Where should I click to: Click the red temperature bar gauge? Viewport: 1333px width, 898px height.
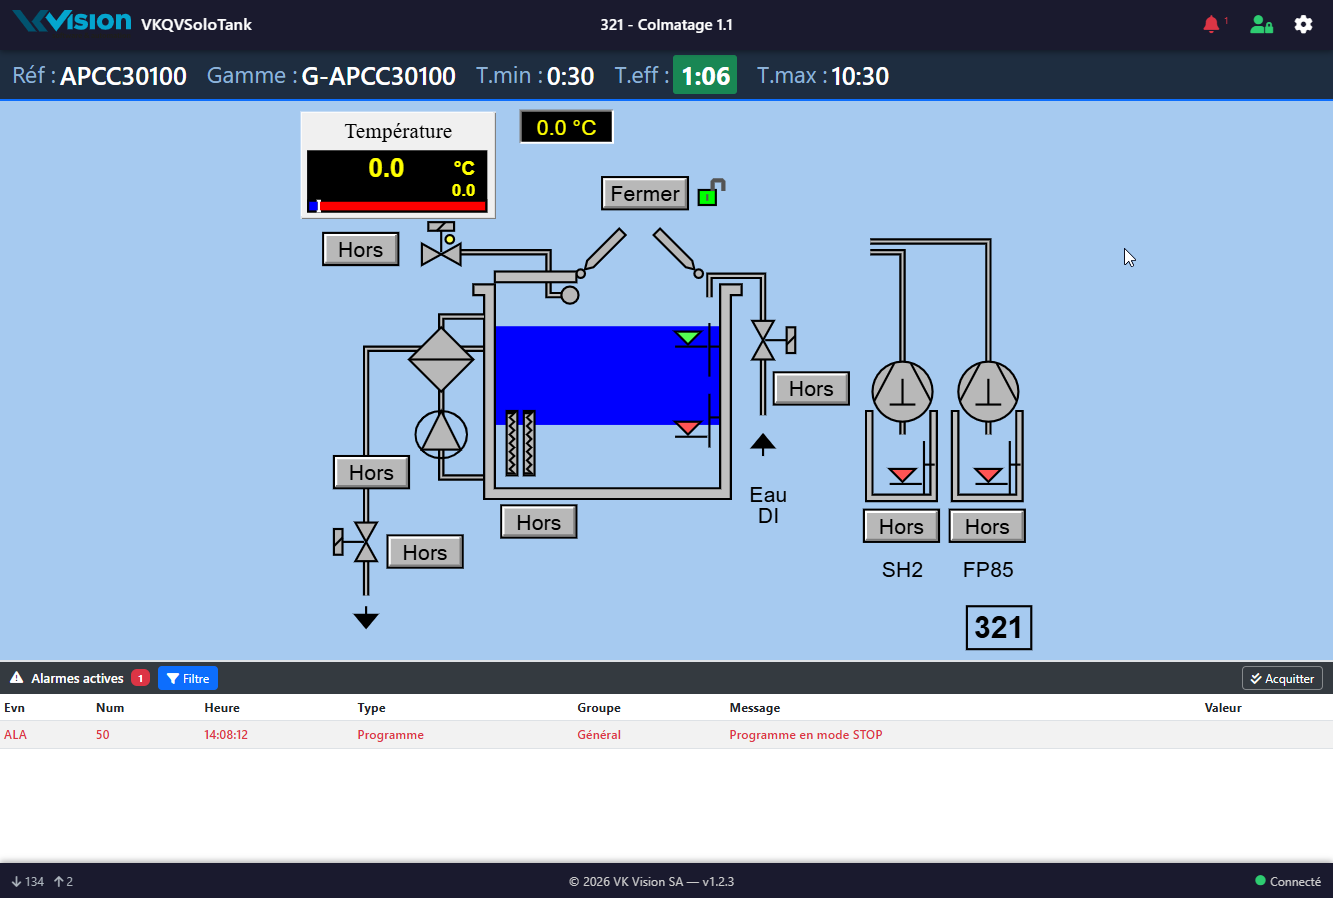click(x=398, y=206)
